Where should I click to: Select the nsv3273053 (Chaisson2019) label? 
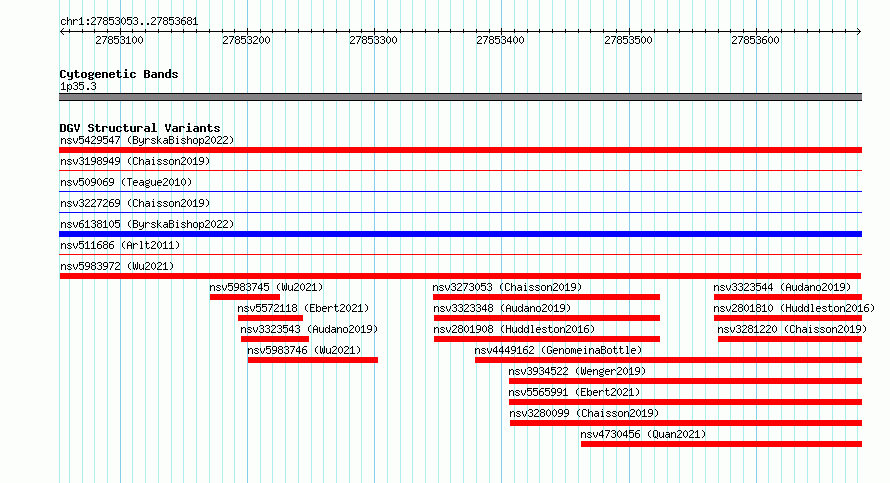[507, 287]
